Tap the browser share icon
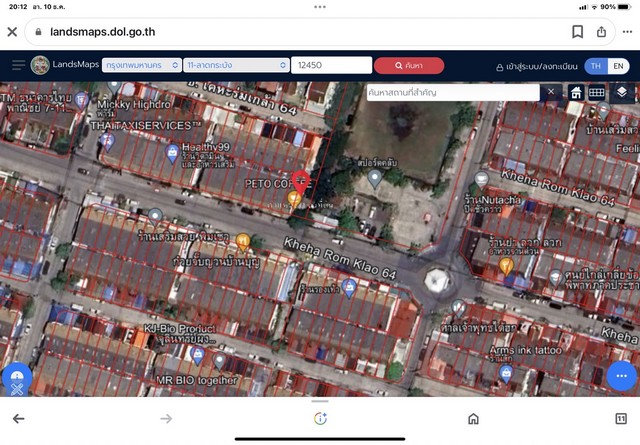Image resolution: width=640 pixels, height=445 pixels. tap(601, 31)
